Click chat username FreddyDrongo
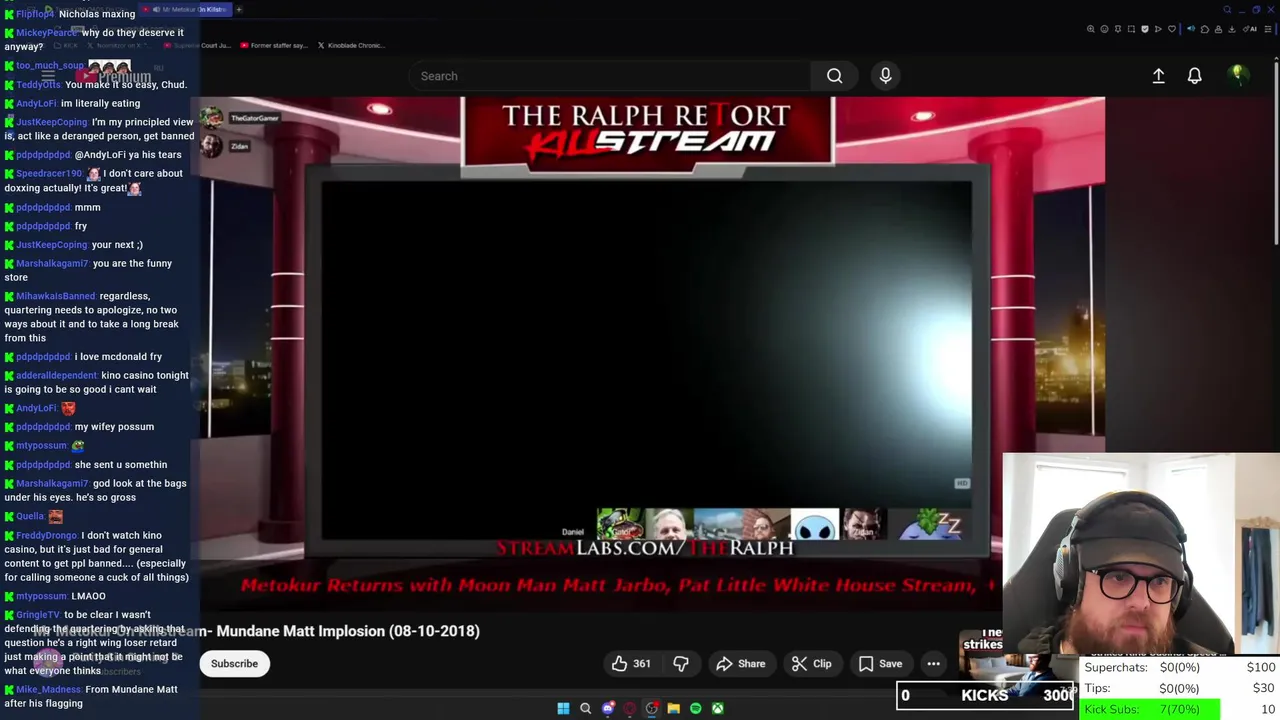The image size is (1280, 720). 47,535
